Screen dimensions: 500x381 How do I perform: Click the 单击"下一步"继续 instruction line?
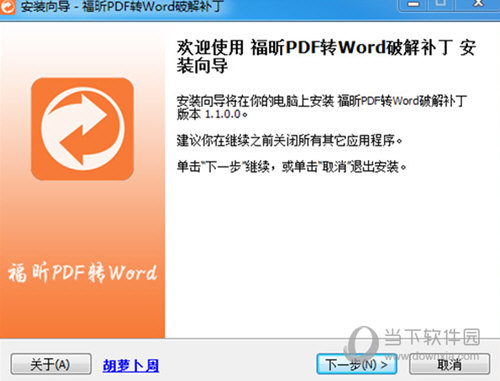point(291,166)
